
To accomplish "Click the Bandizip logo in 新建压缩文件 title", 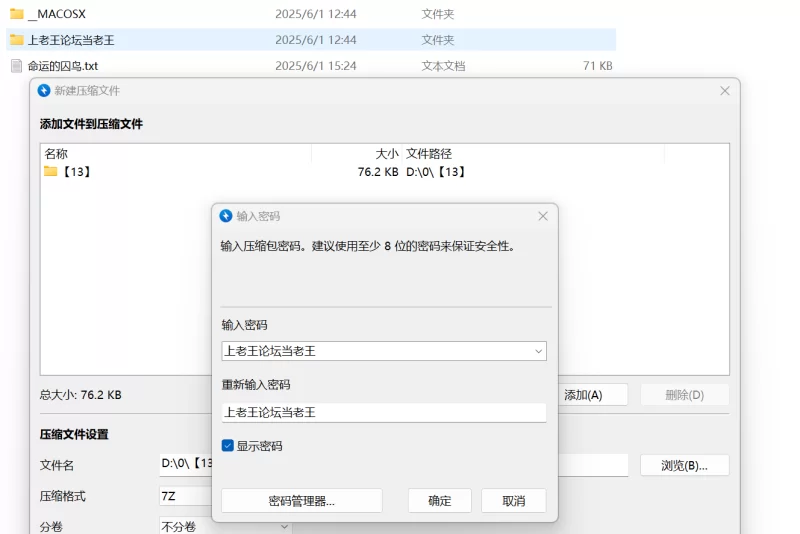I will pos(44,90).
